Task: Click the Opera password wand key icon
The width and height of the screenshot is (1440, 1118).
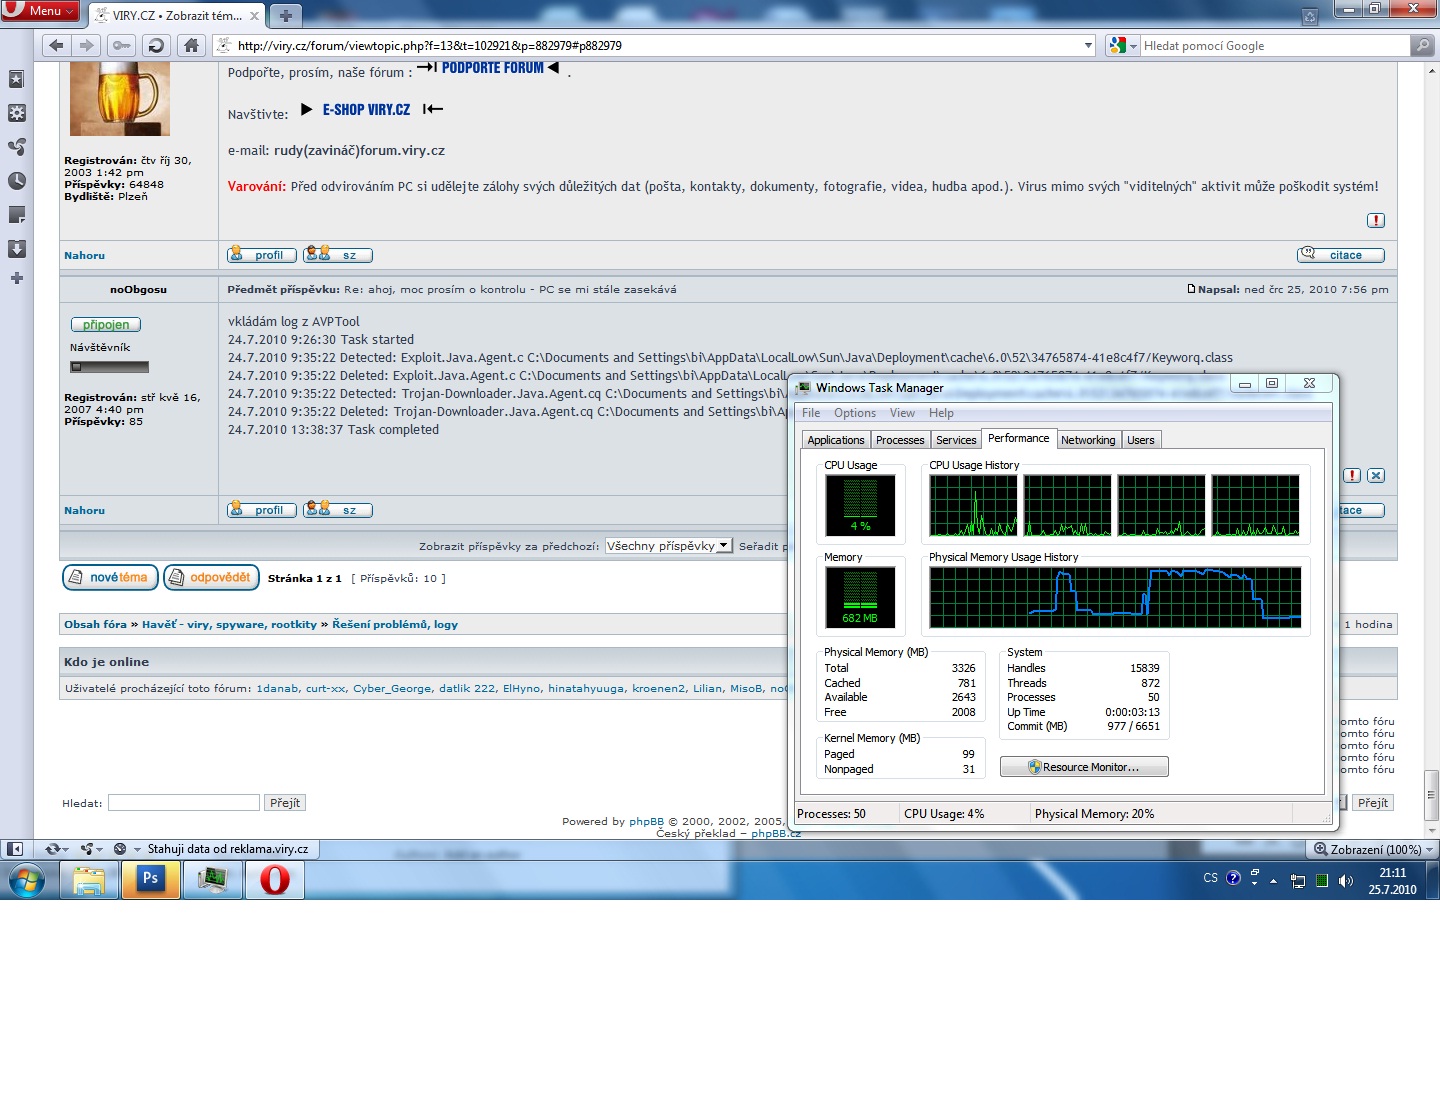Action: coord(120,45)
